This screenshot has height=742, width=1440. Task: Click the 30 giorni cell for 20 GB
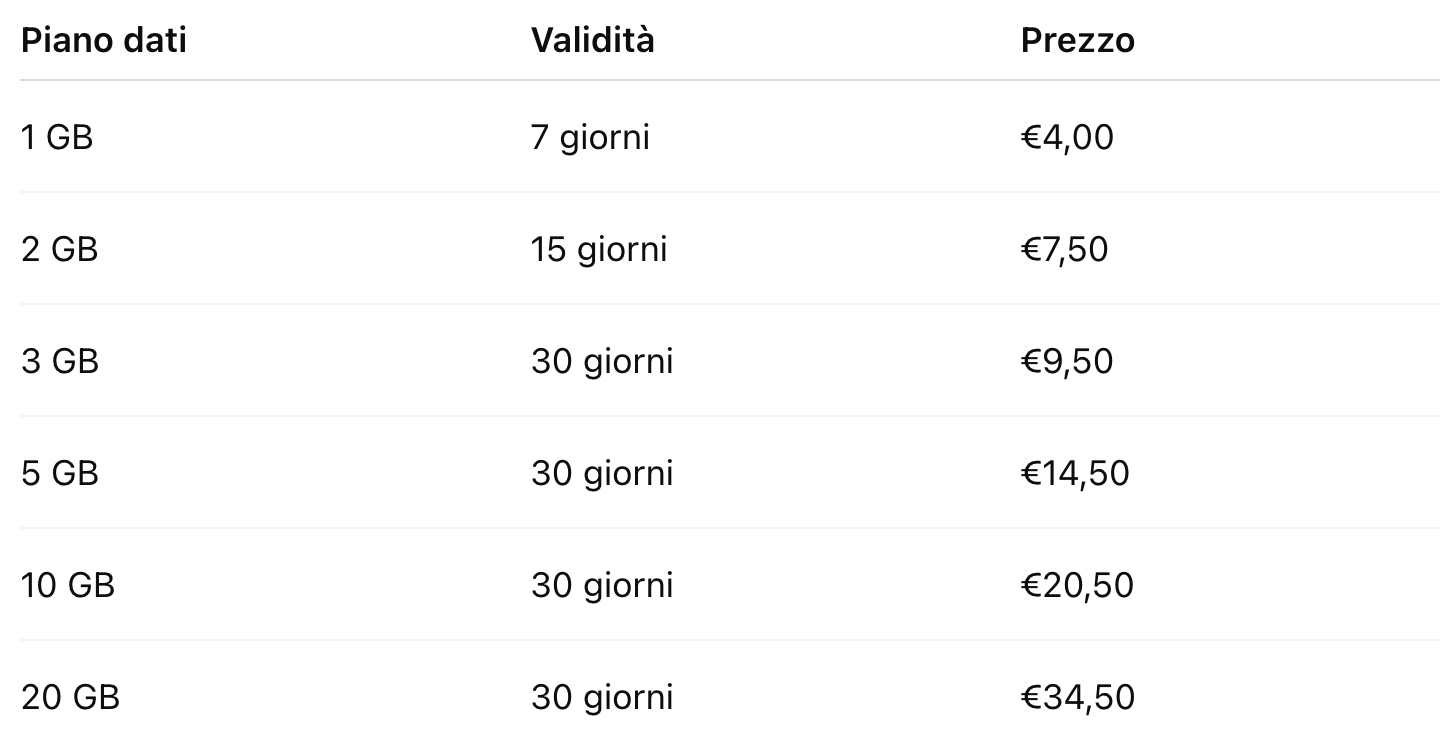coord(602,697)
